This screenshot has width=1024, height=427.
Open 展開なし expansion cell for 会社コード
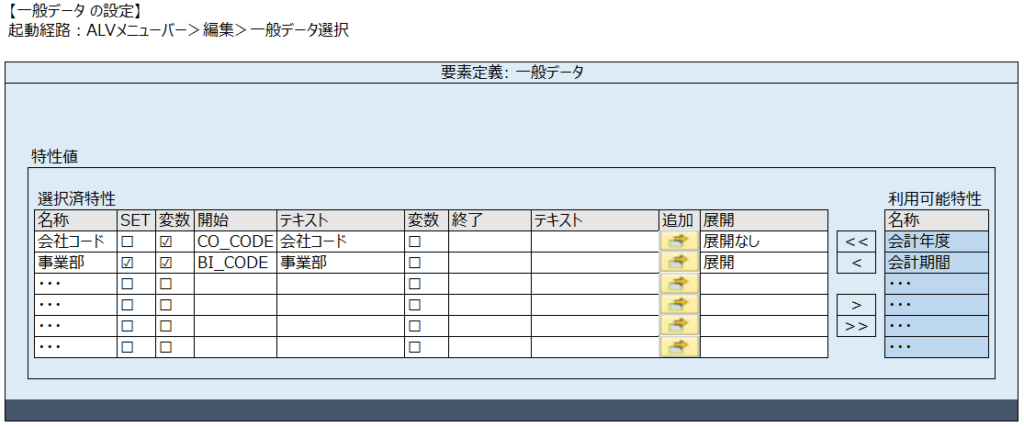(763, 241)
